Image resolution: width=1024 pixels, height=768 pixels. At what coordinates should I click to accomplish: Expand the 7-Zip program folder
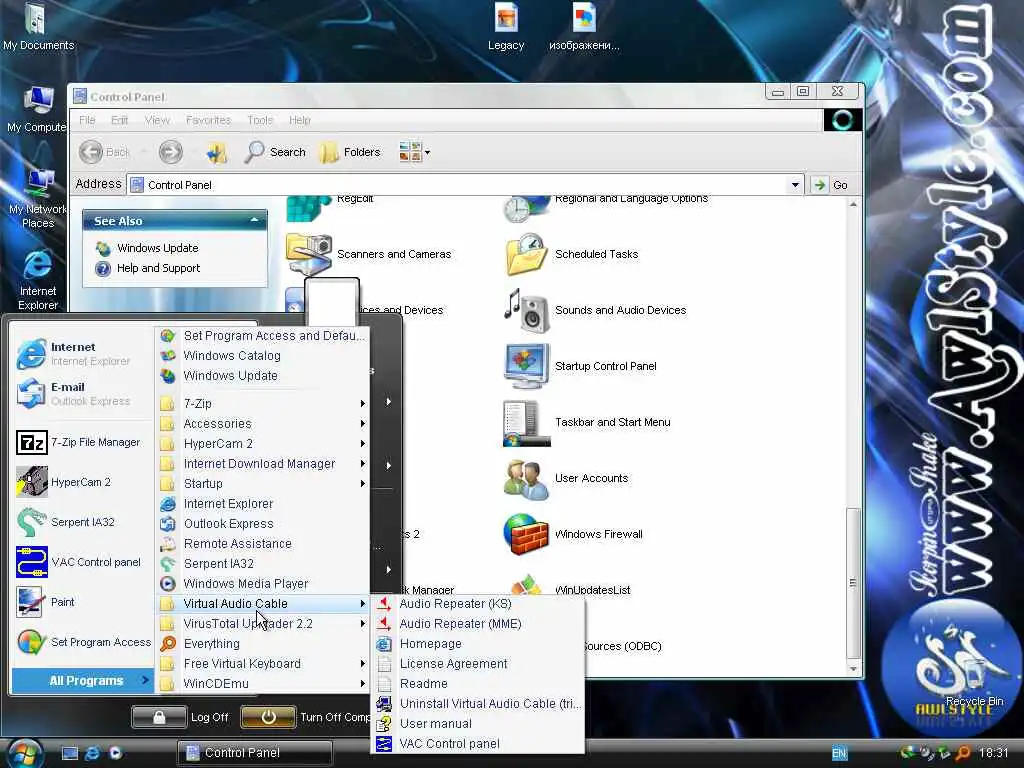263,404
